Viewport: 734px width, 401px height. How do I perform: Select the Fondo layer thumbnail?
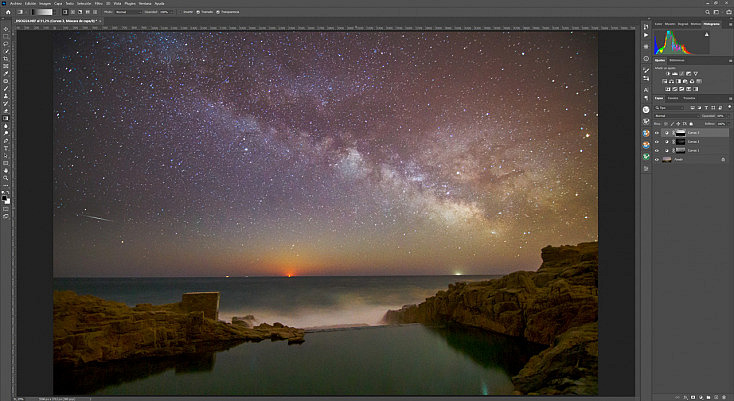point(667,159)
